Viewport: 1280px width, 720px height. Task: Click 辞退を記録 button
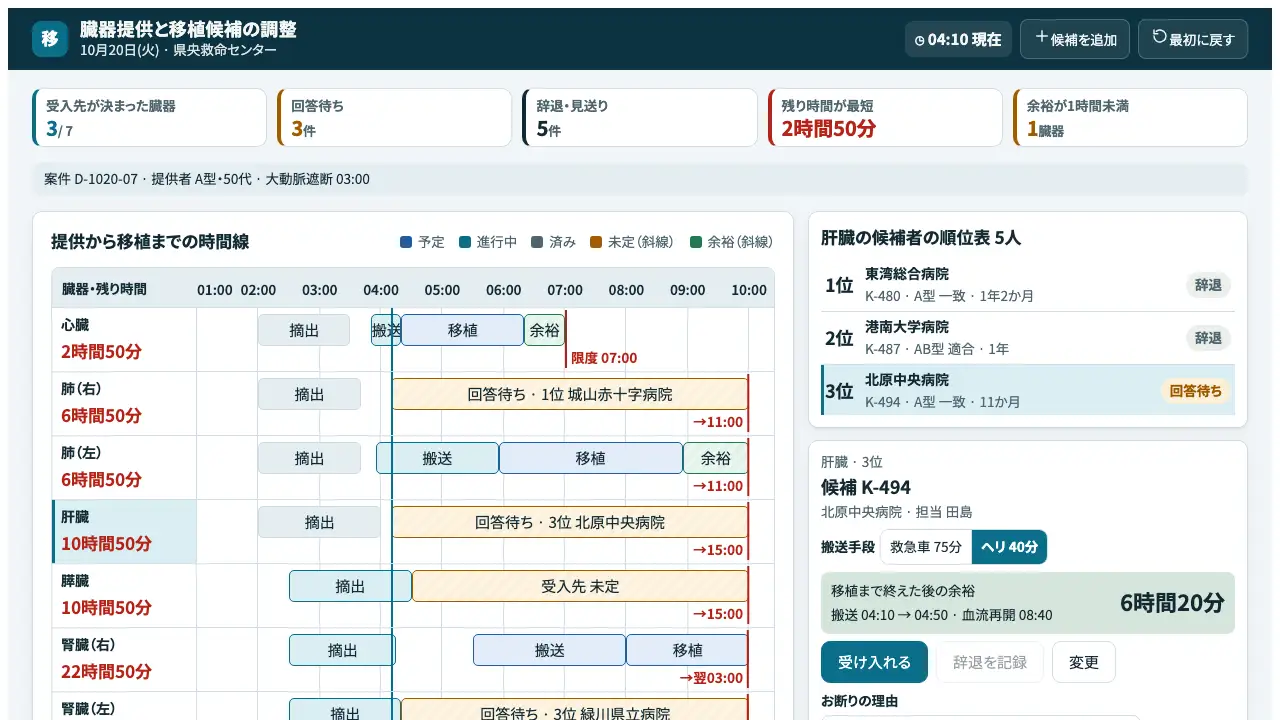[x=990, y=662]
